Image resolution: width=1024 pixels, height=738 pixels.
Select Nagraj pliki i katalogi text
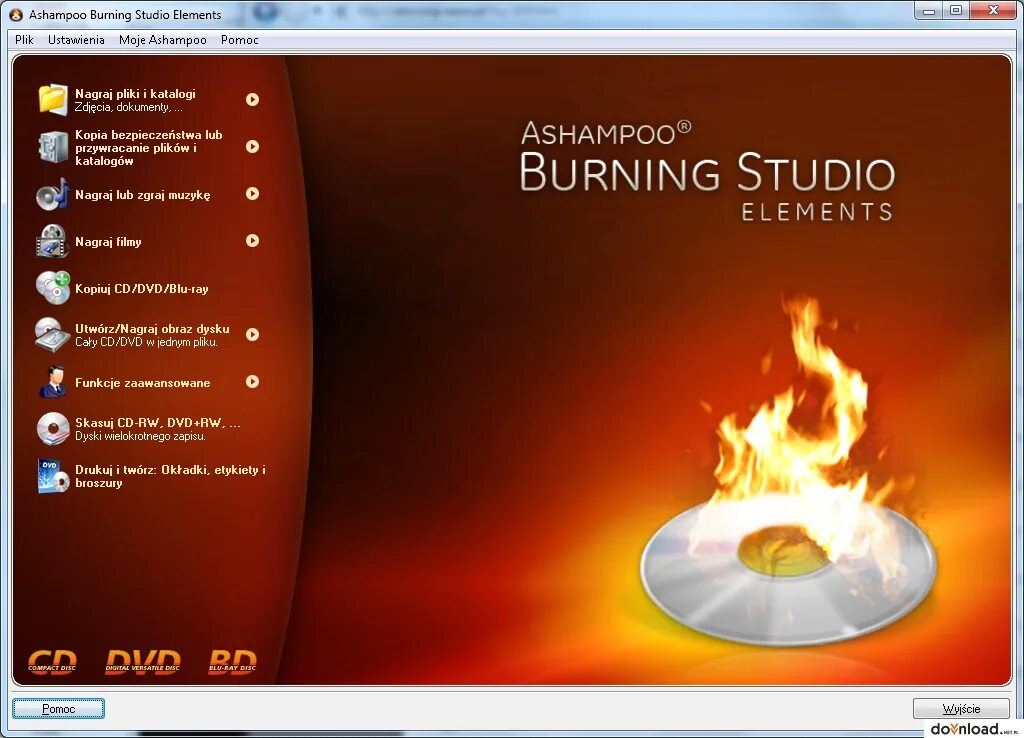pos(135,93)
